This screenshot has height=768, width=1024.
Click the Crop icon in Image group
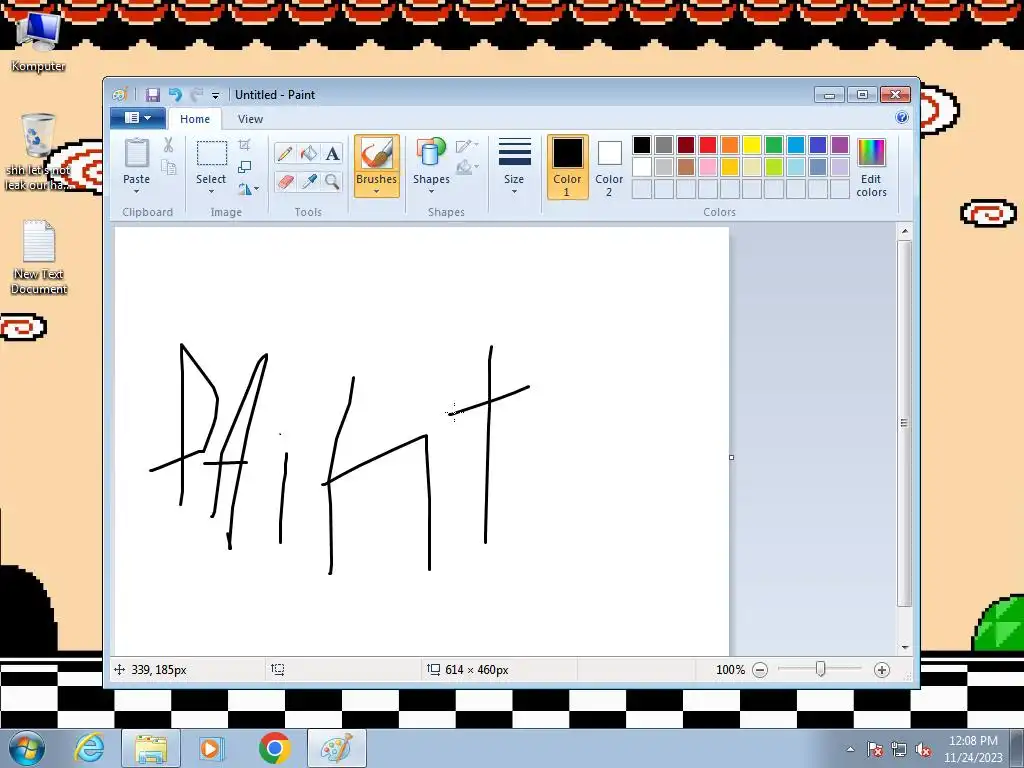pyautogui.click(x=244, y=145)
